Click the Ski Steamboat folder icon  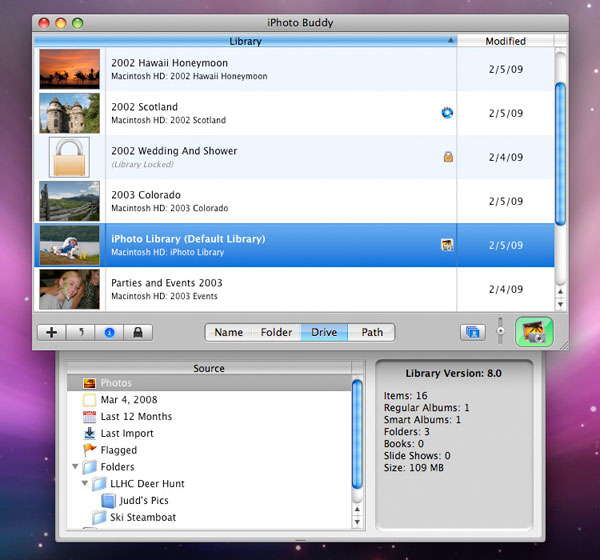tap(99, 518)
